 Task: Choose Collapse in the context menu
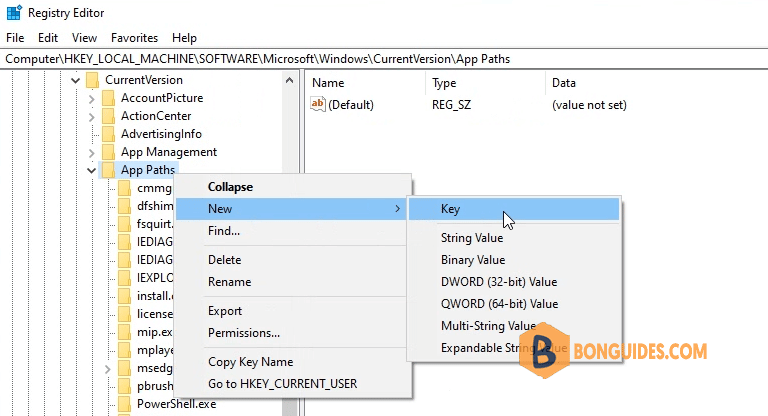(x=293, y=187)
